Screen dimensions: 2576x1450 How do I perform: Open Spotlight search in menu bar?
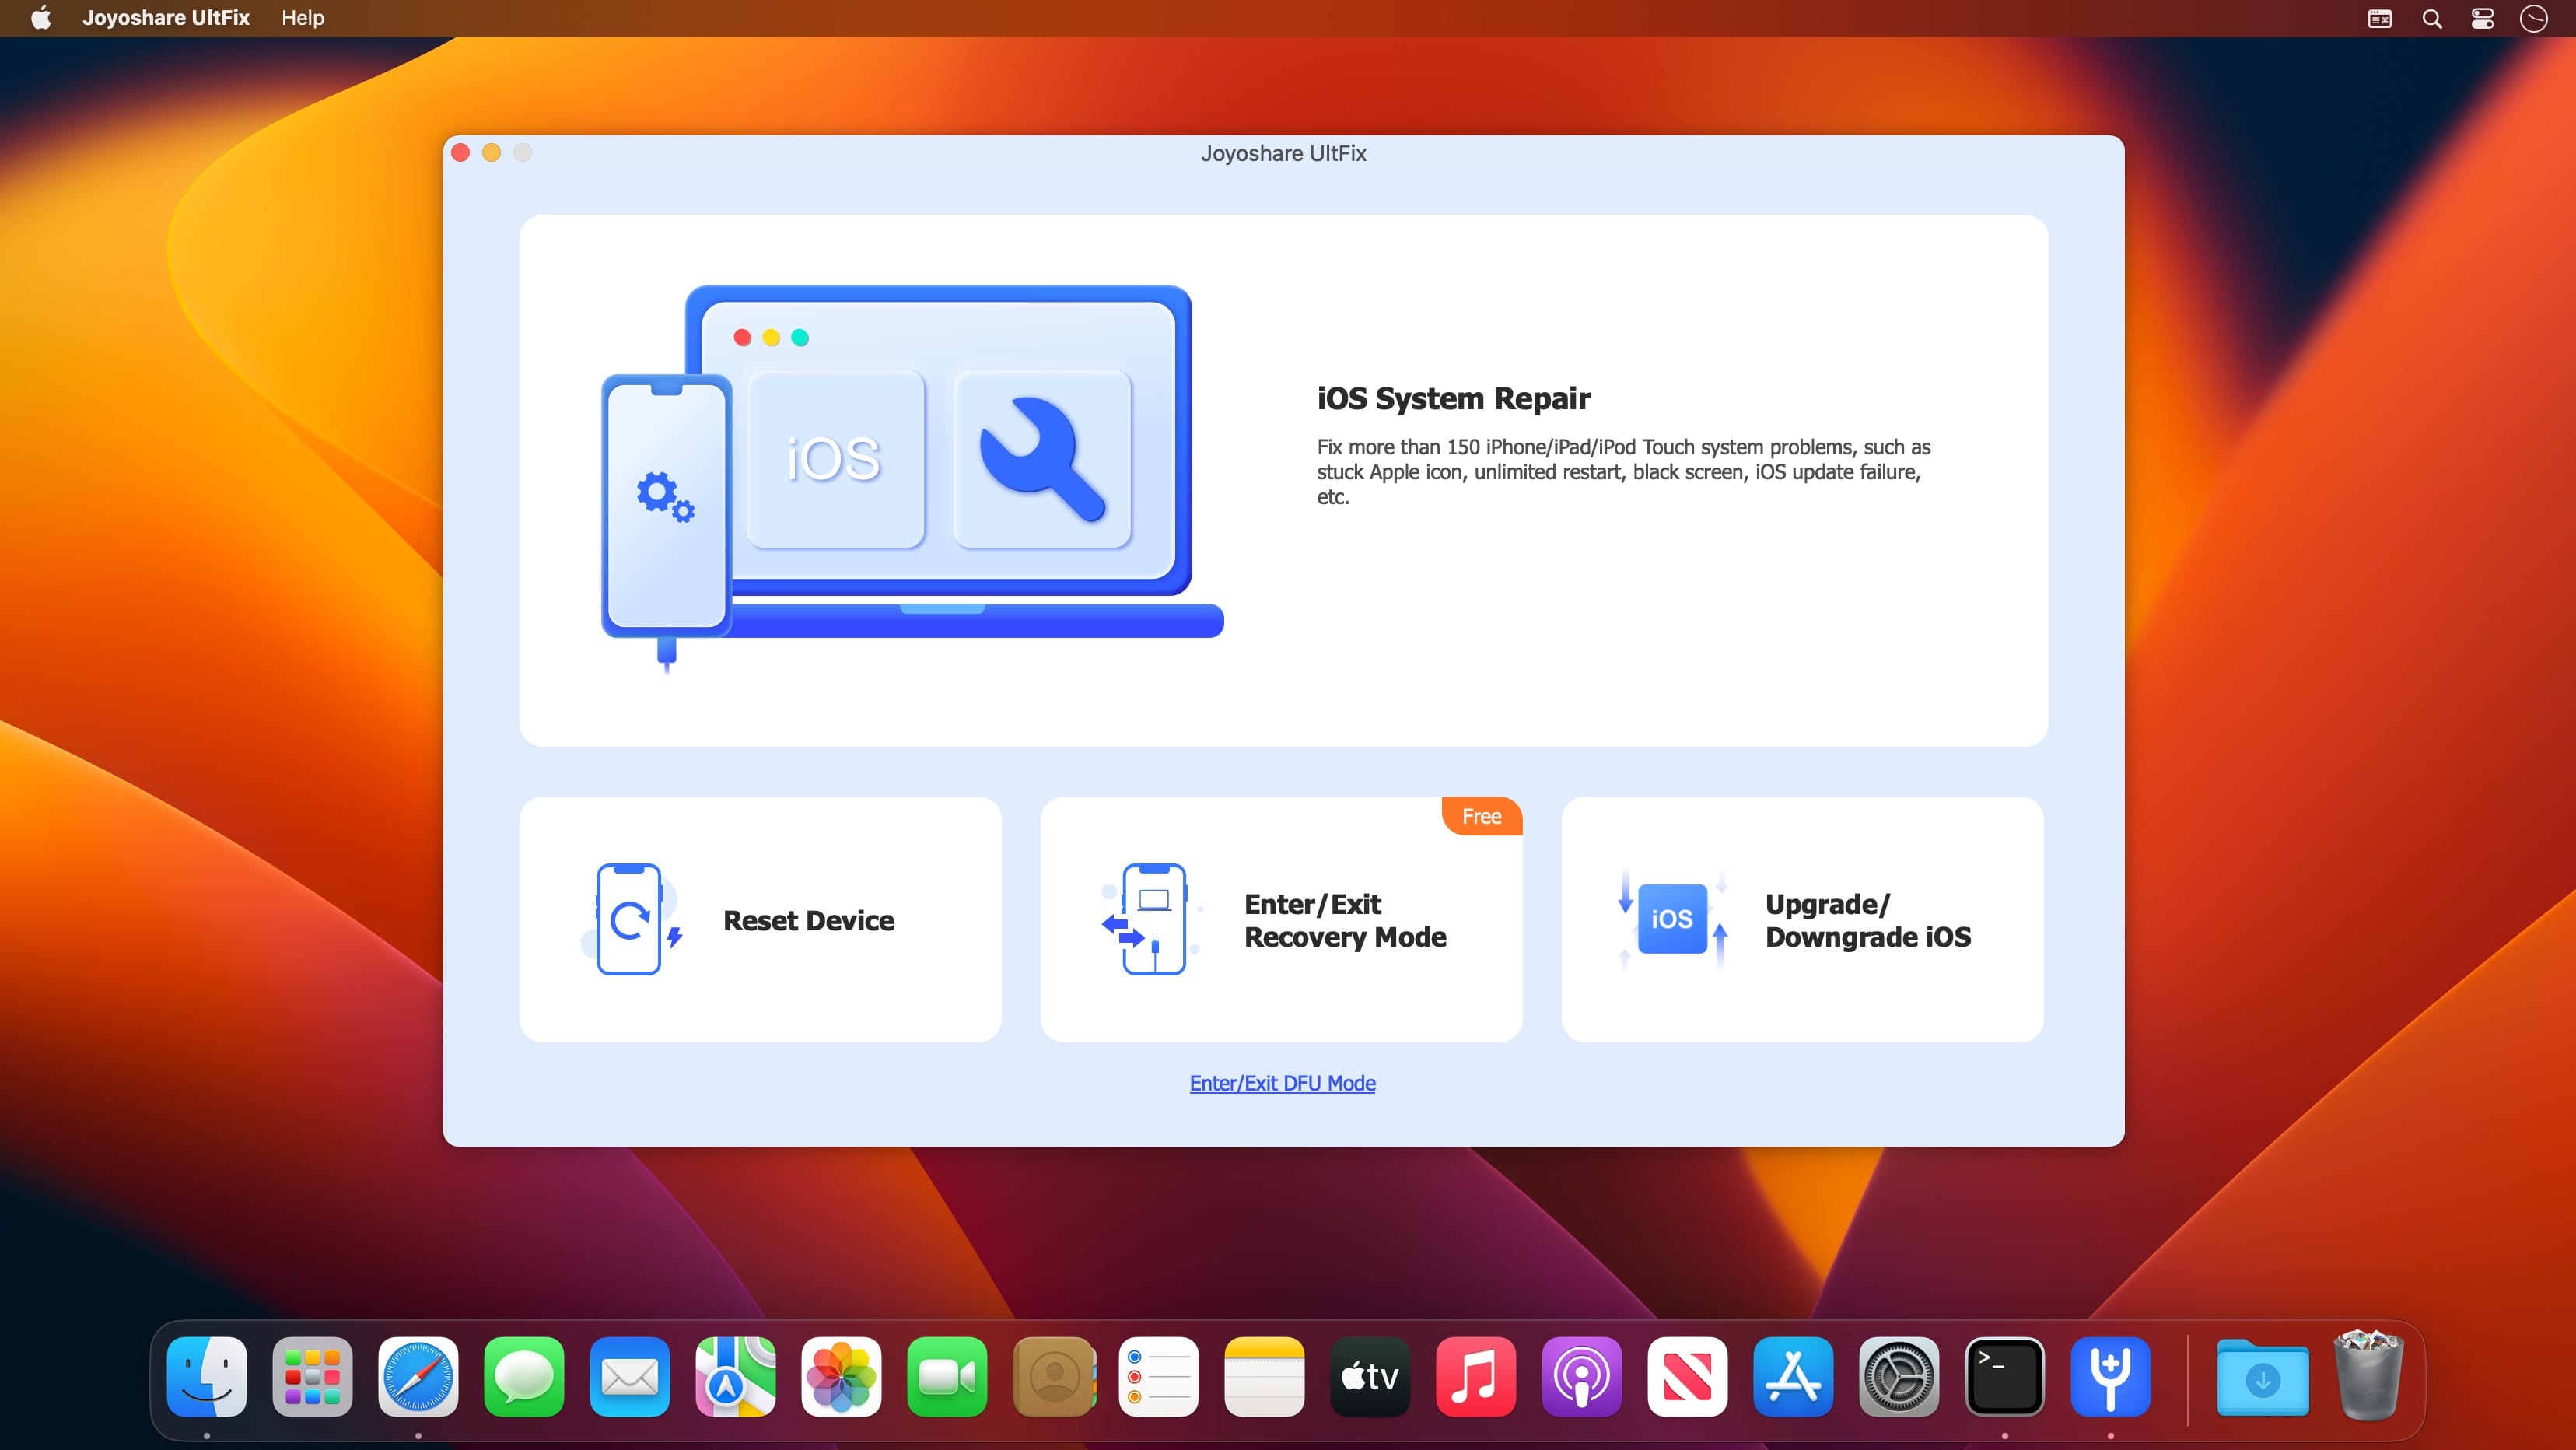[2432, 18]
